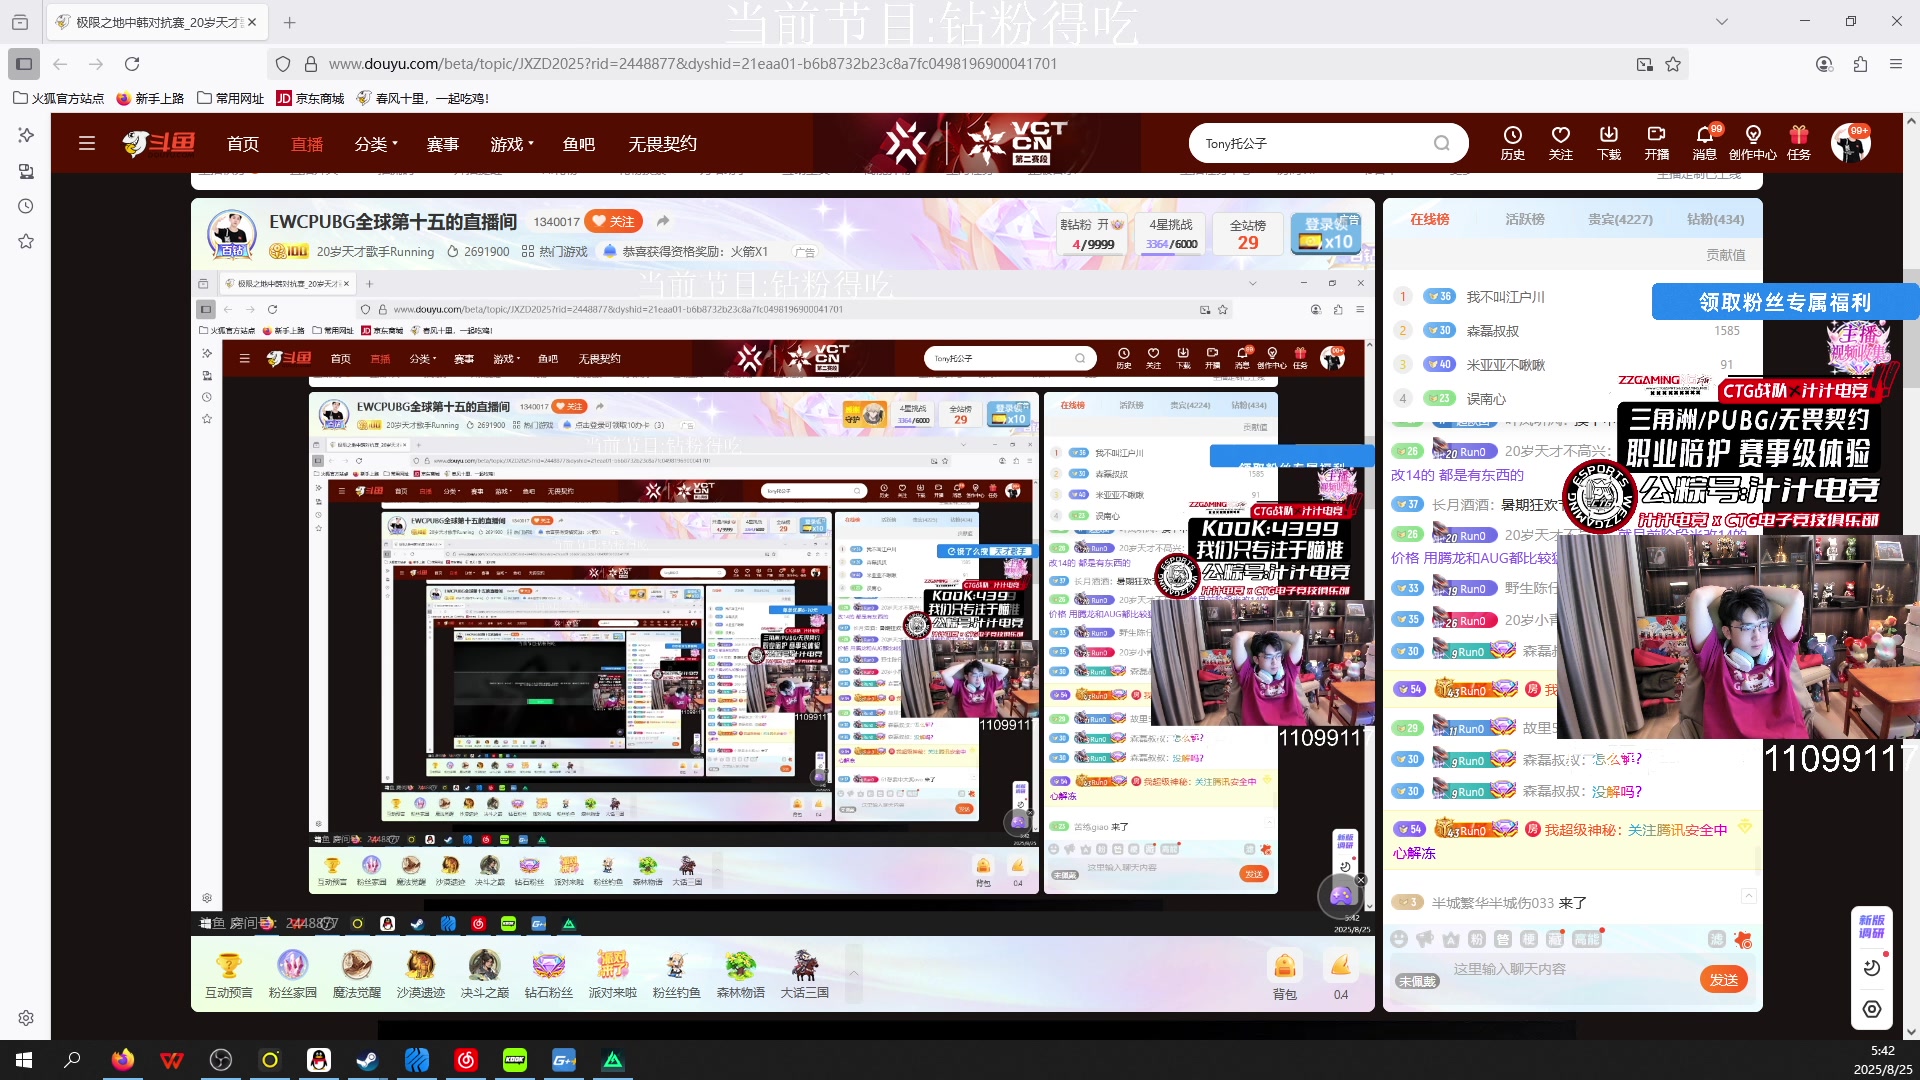Open the 沙漠遗迹 game icon
The width and height of the screenshot is (1920, 1080).
(421, 974)
